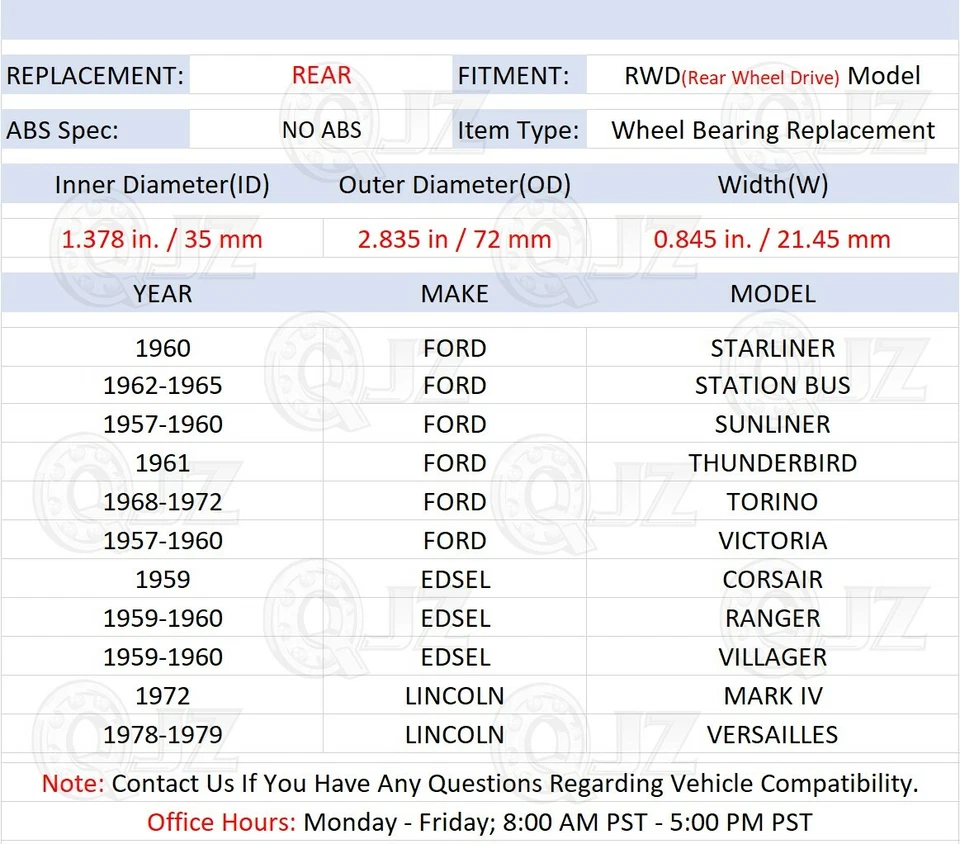960x844 pixels.
Task: Click the red Office Hours: label
Action: point(221,823)
